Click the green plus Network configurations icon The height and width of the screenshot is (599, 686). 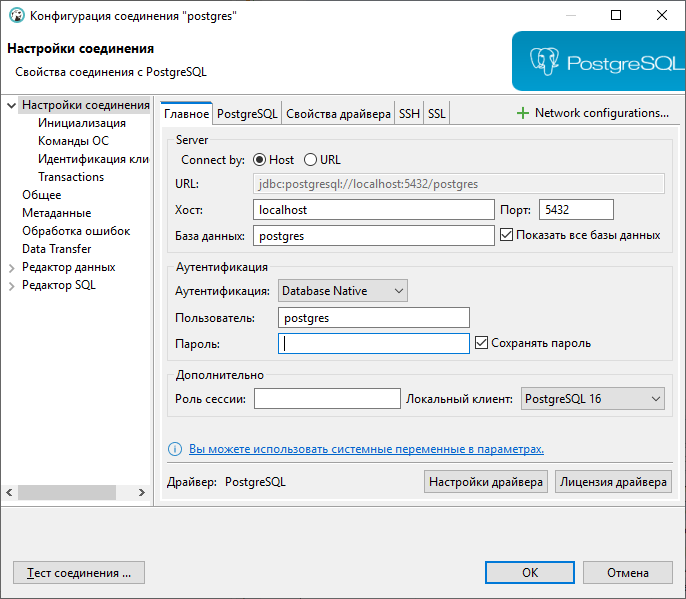(522, 113)
